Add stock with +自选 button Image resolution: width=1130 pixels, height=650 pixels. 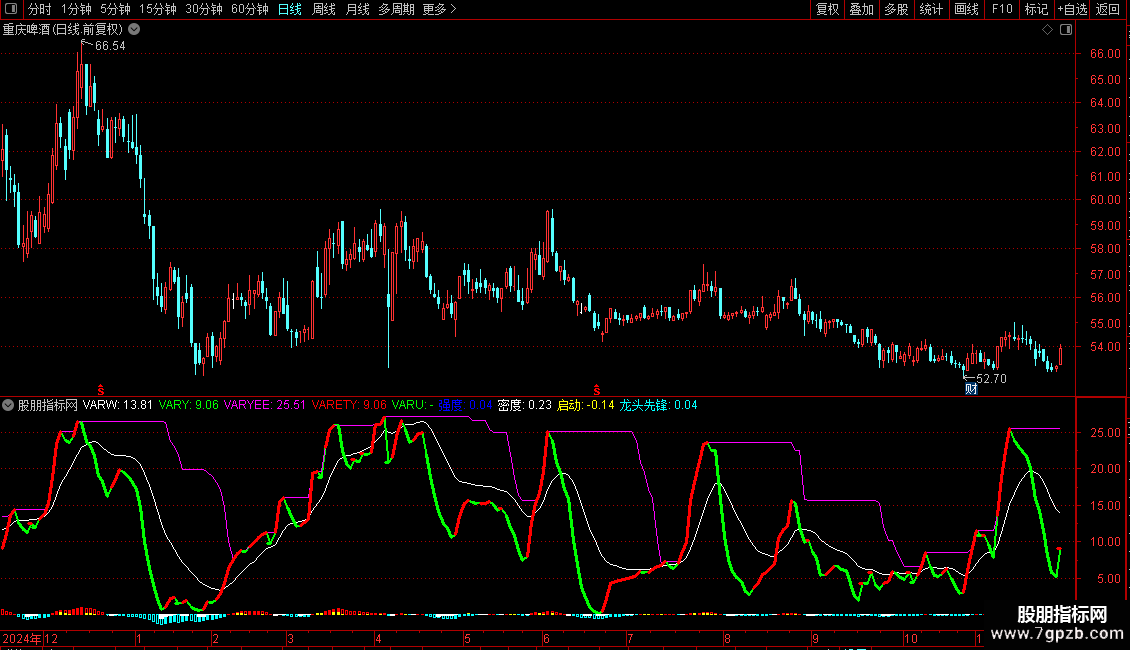[x=1072, y=9]
